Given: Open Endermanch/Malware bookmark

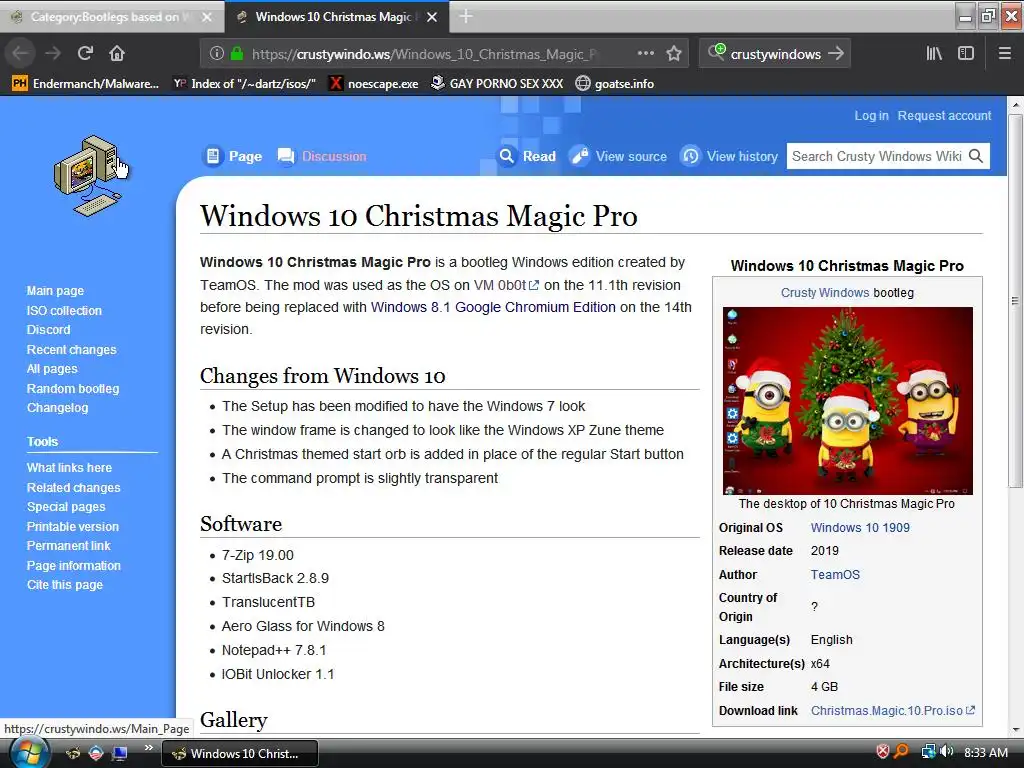Looking at the screenshot, I should coord(86,84).
